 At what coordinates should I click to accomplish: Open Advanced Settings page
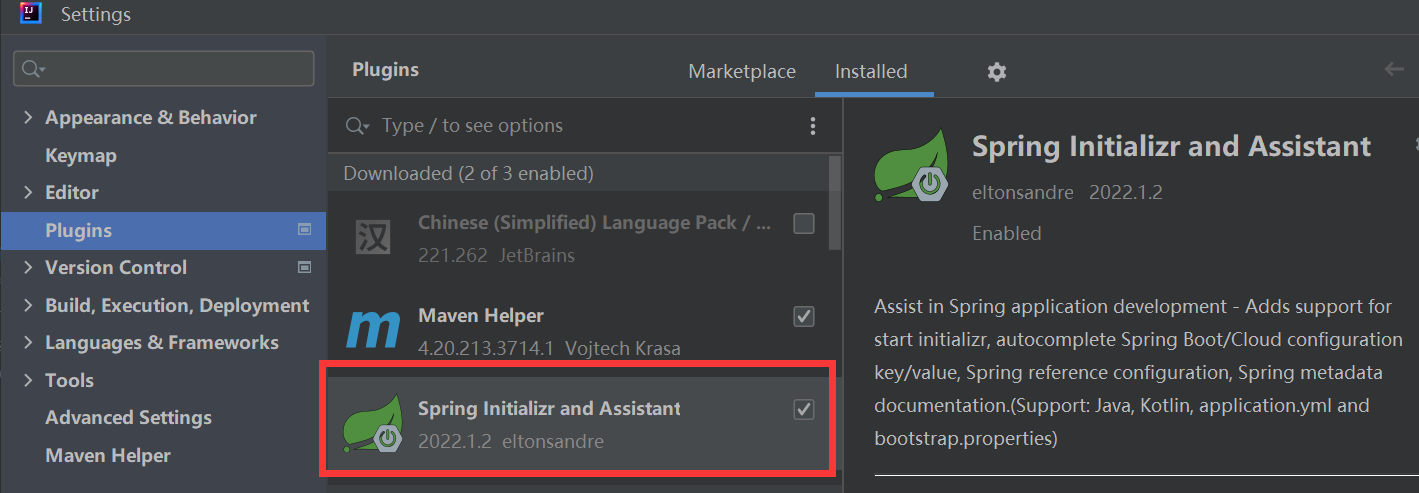[128, 417]
